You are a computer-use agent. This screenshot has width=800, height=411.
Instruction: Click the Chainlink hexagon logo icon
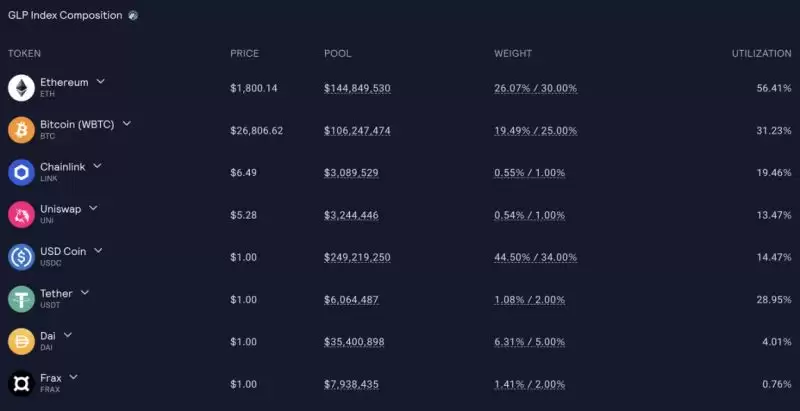pos(21,172)
